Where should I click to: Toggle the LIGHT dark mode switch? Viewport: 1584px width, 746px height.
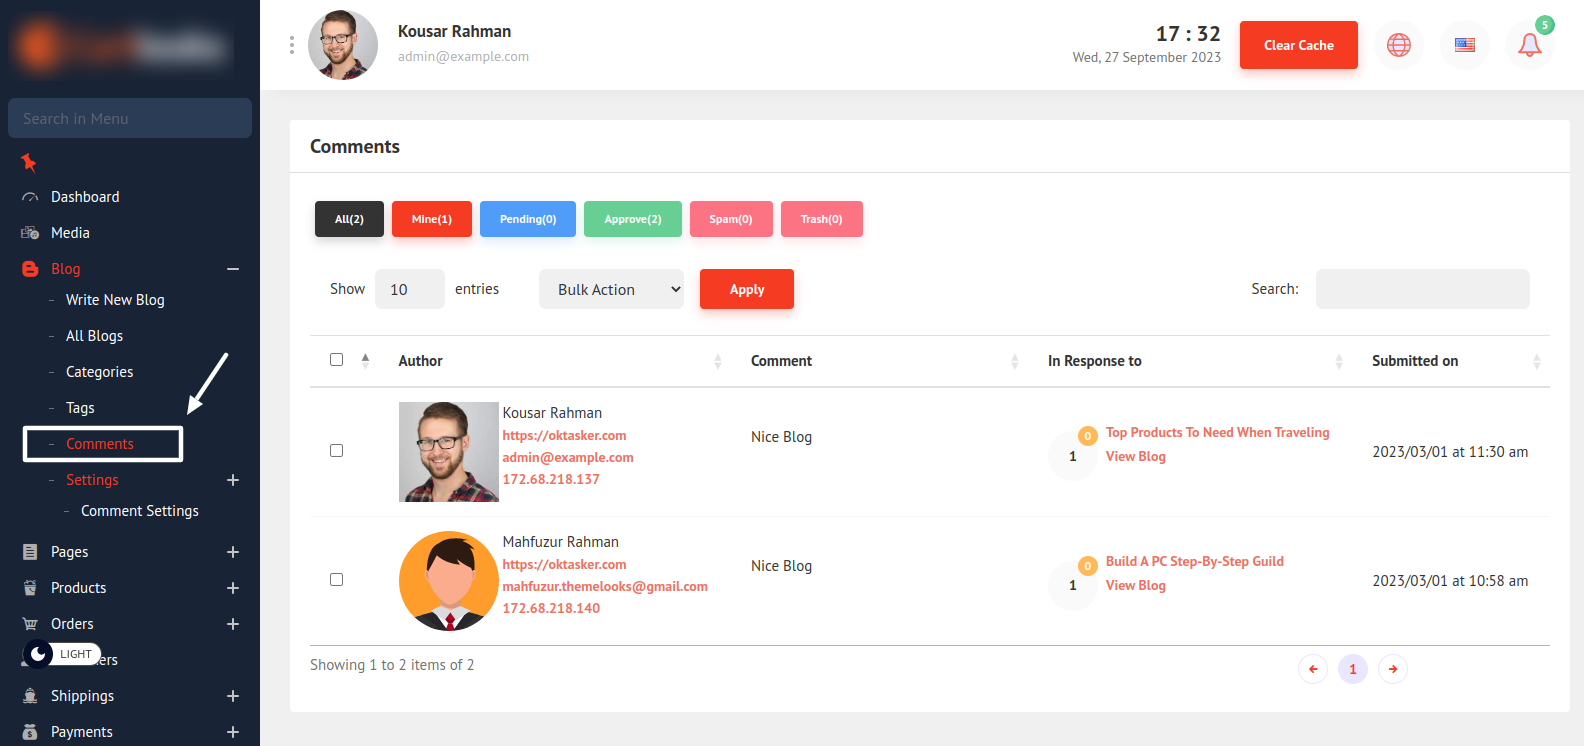[62, 654]
